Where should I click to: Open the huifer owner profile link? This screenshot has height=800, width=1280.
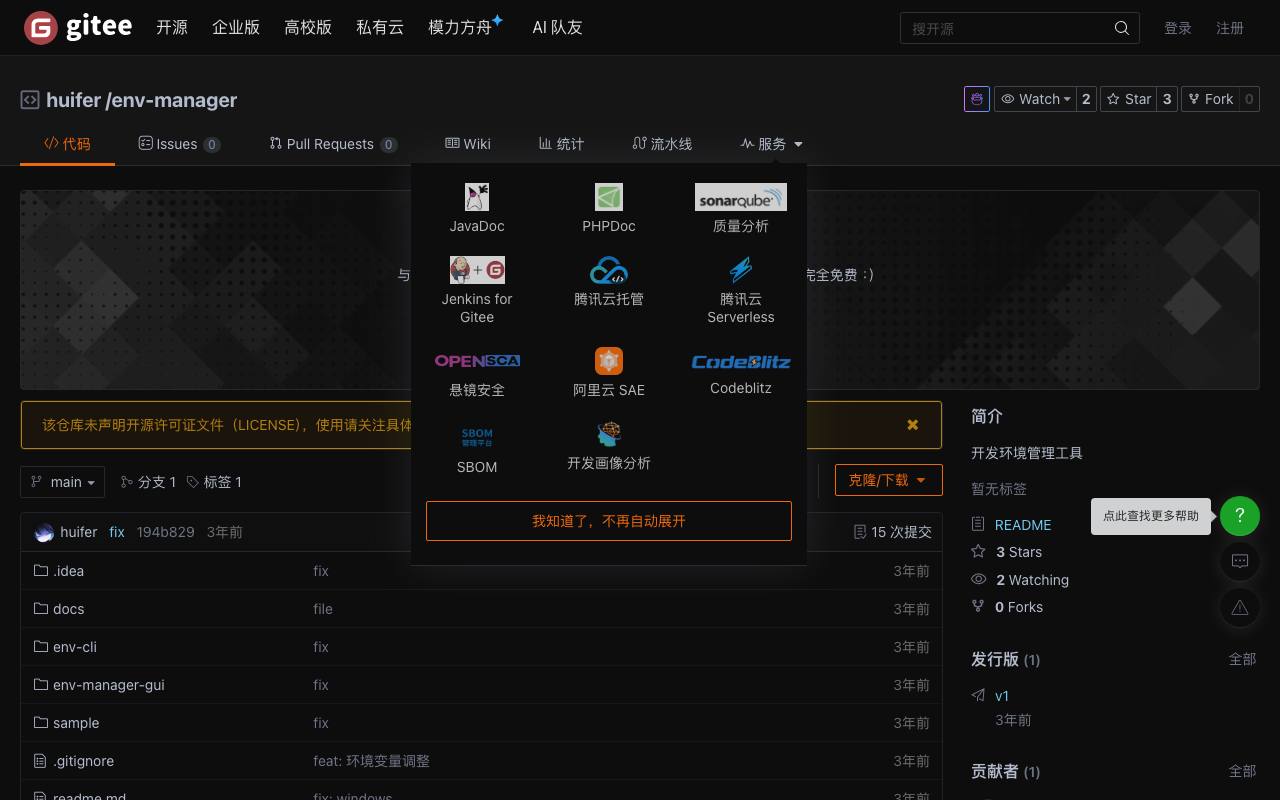tap(73, 100)
